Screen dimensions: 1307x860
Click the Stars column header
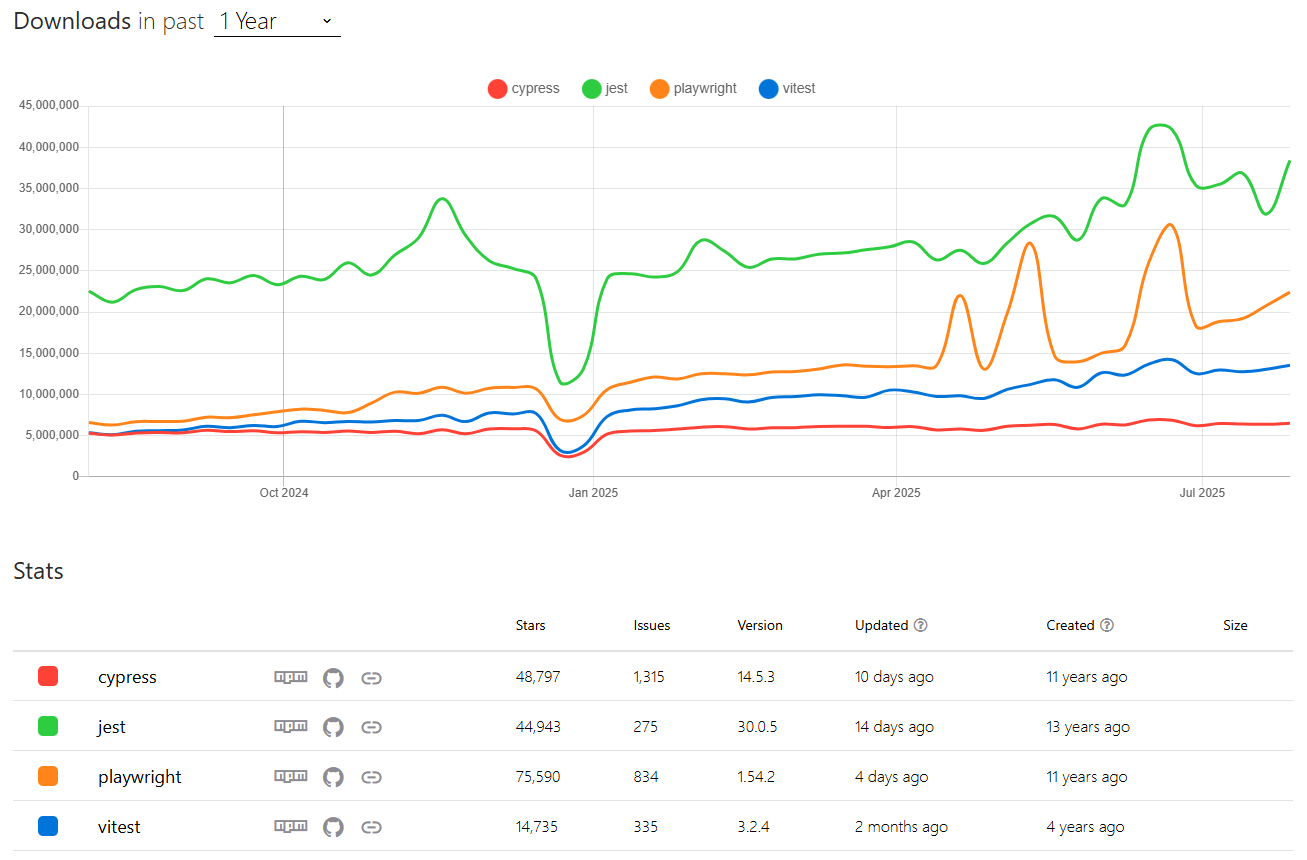coord(531,625)
